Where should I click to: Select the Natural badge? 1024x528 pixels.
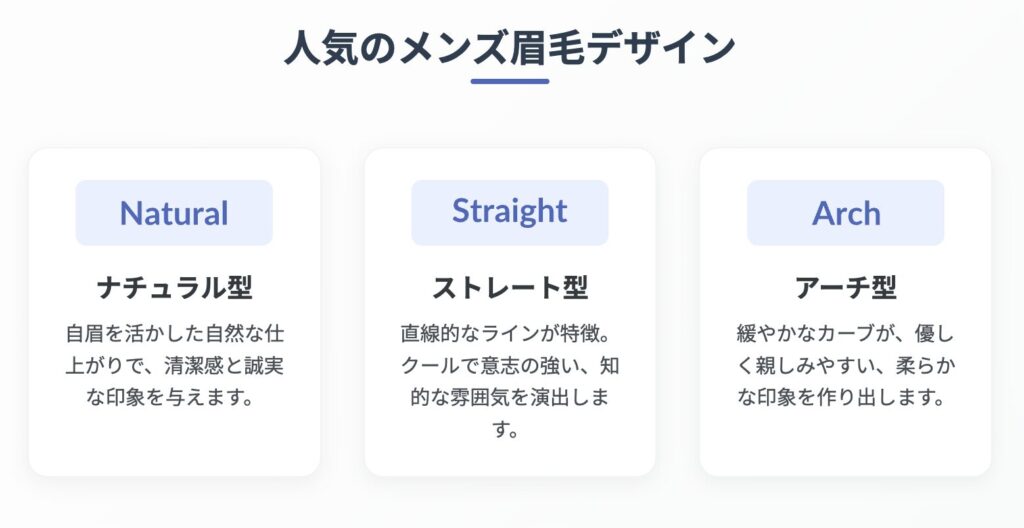tap(174, 213)
